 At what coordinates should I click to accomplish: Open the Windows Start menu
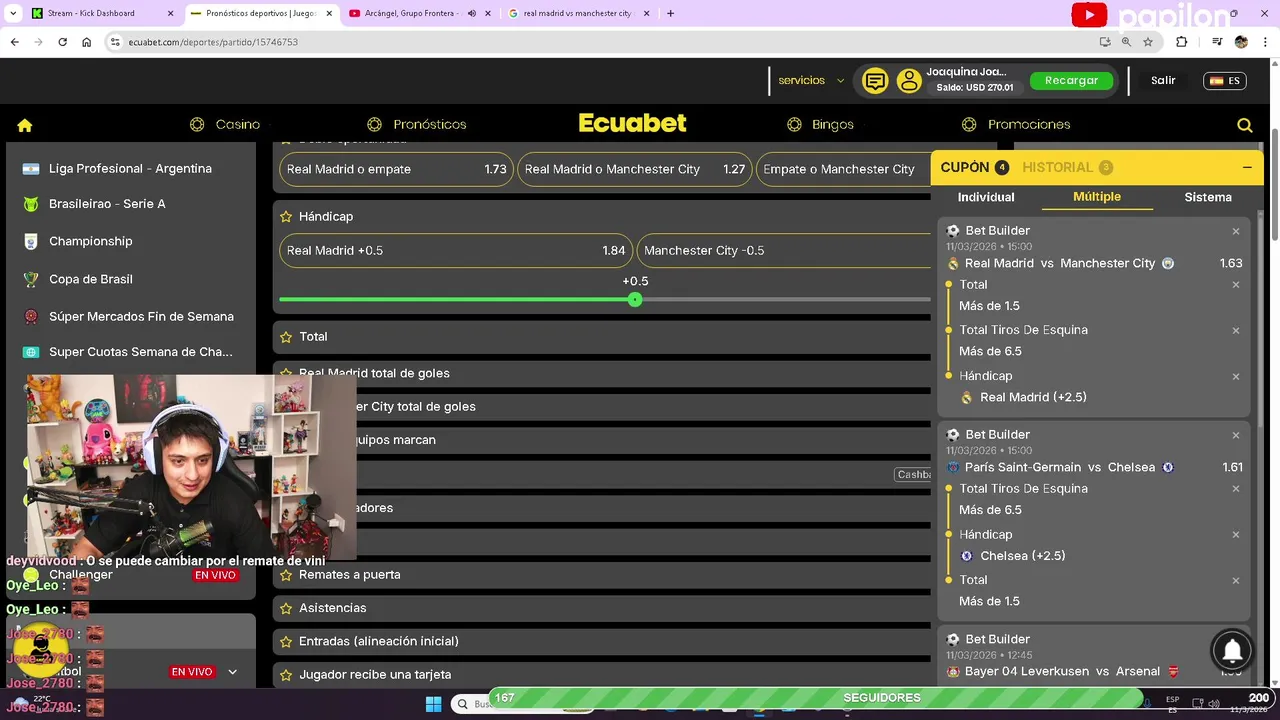pyautogui.click(x=433, y=704)
